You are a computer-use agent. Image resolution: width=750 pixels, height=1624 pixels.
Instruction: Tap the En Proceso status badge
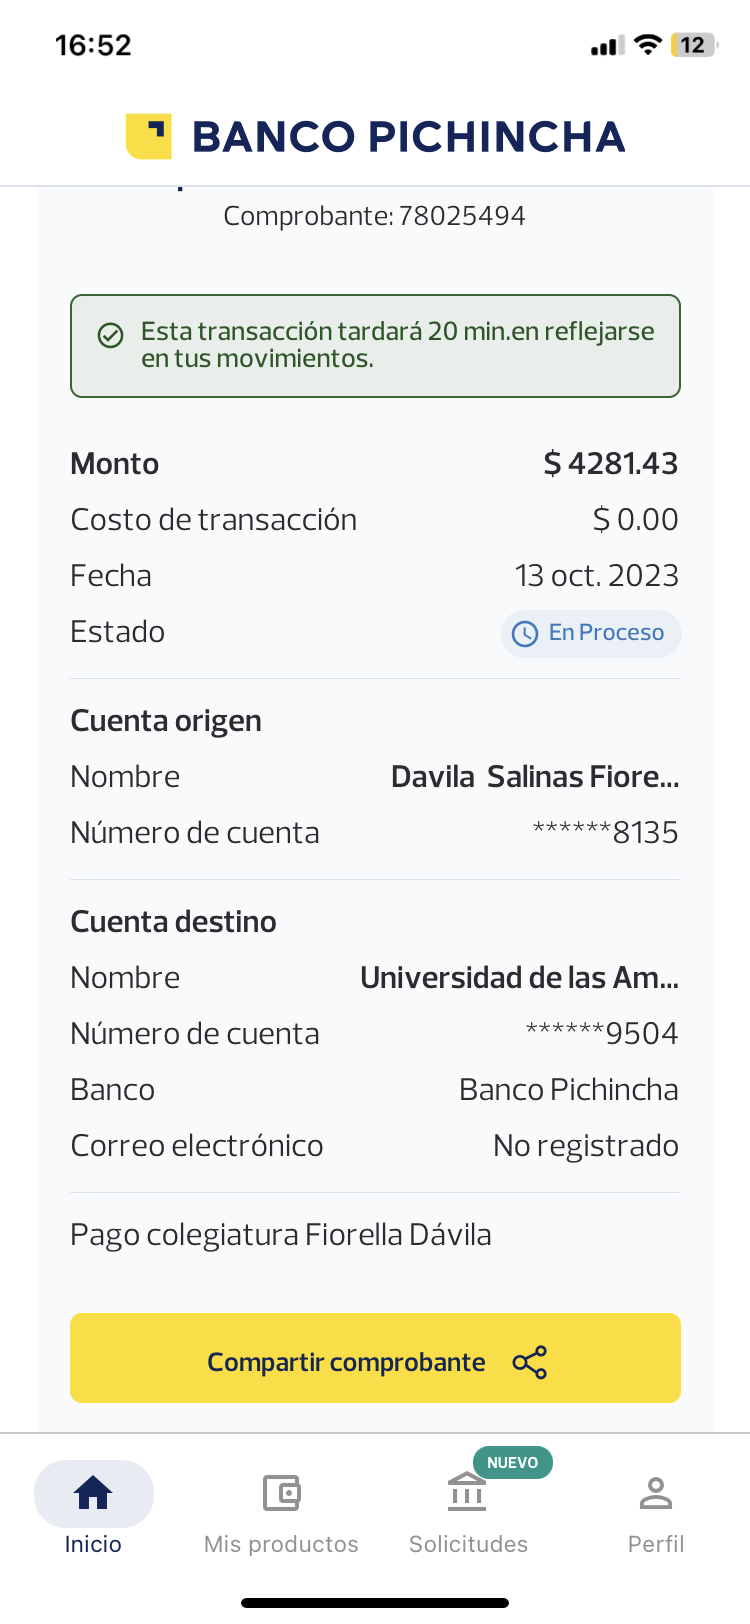(591, 633)
